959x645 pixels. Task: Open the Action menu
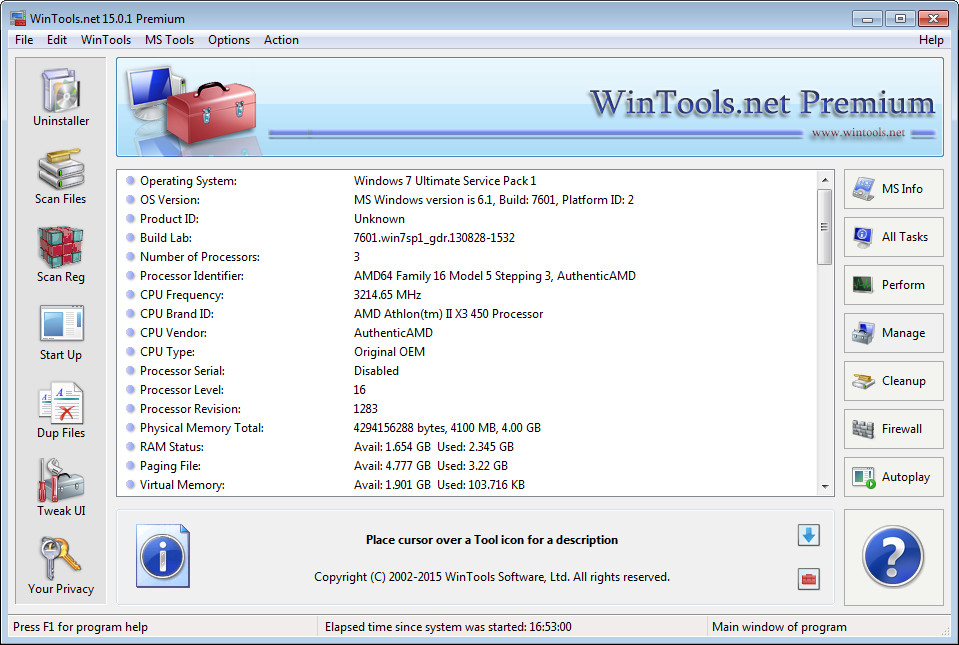tap(281, 40)
